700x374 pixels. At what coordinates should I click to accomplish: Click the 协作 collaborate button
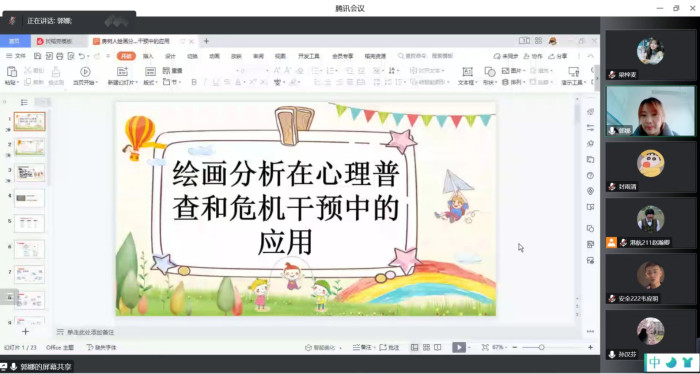pos(532,56)
